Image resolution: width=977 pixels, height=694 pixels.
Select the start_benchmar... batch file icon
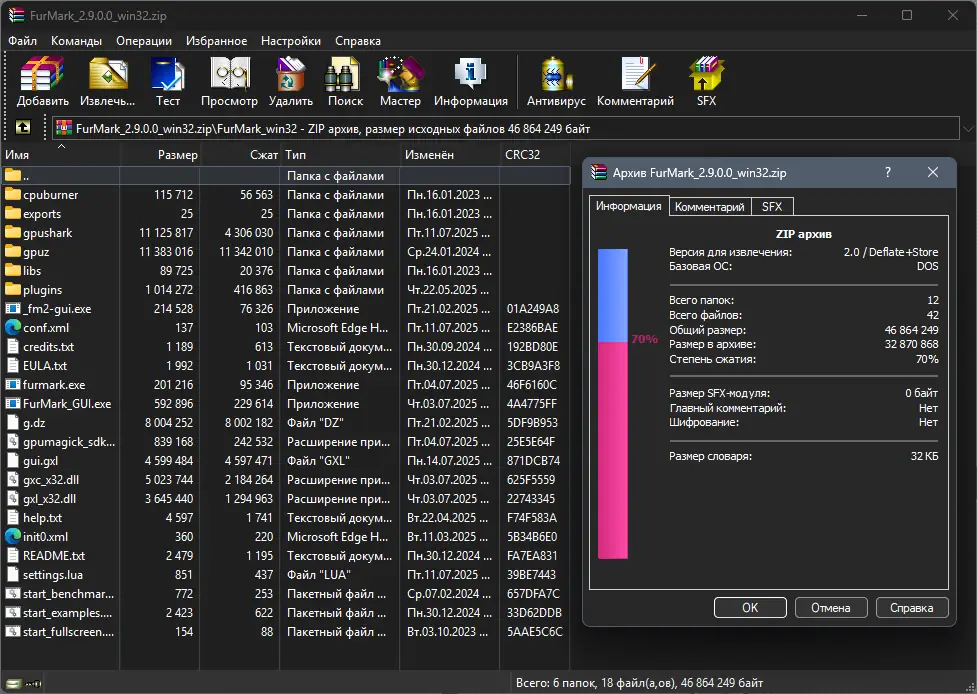pyautogui.click(x=12, y=594)
